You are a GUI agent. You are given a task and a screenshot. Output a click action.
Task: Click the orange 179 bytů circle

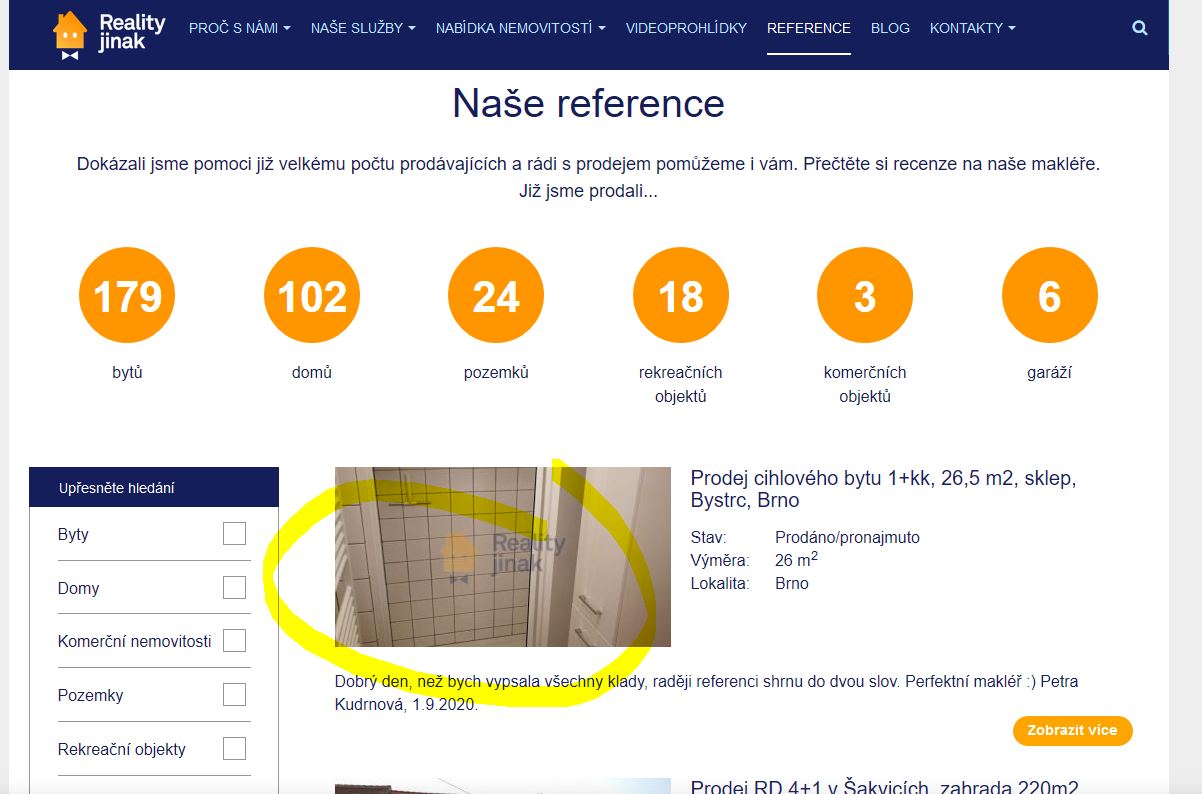click(127, 296)
